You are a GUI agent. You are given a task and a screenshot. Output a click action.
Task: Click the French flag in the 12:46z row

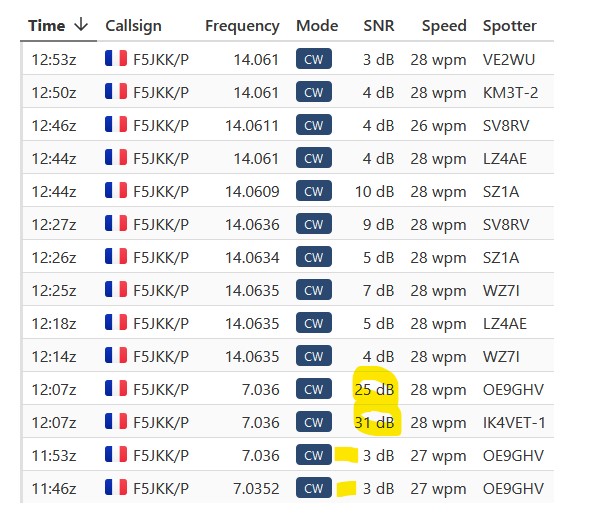point(116,124)
